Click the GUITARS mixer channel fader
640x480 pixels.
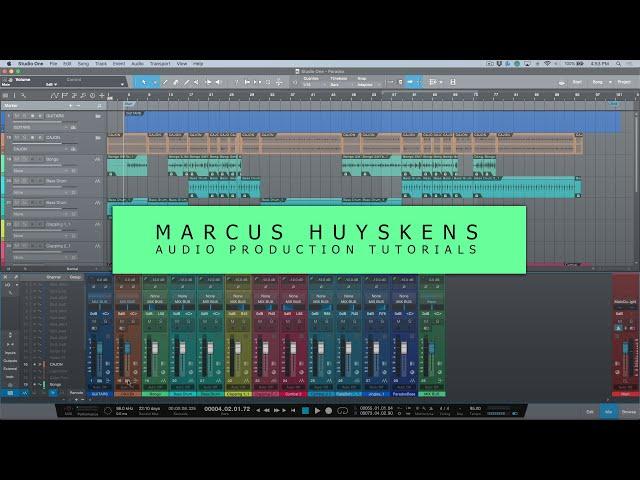pyautogui.click(x=100, y=349)
